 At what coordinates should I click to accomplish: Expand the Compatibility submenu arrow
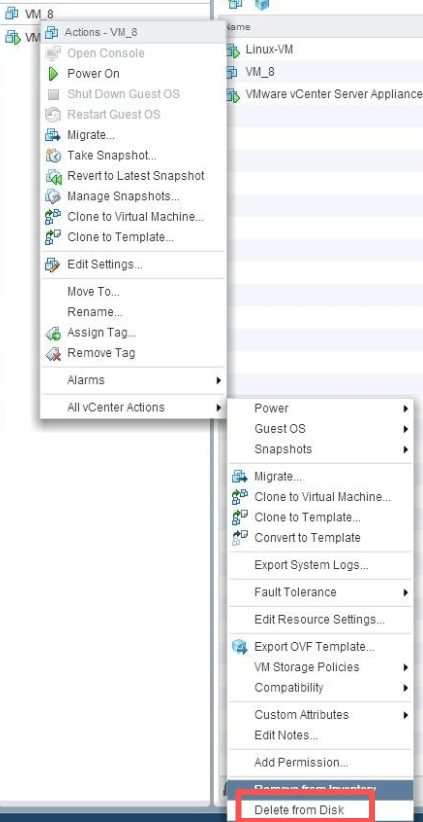406,688
